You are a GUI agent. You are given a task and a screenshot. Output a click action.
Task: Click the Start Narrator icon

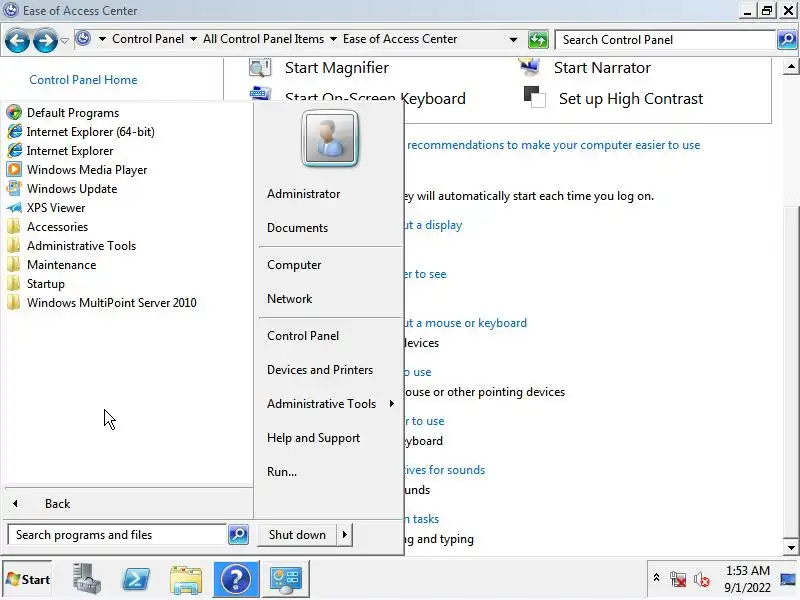point(529,67)
